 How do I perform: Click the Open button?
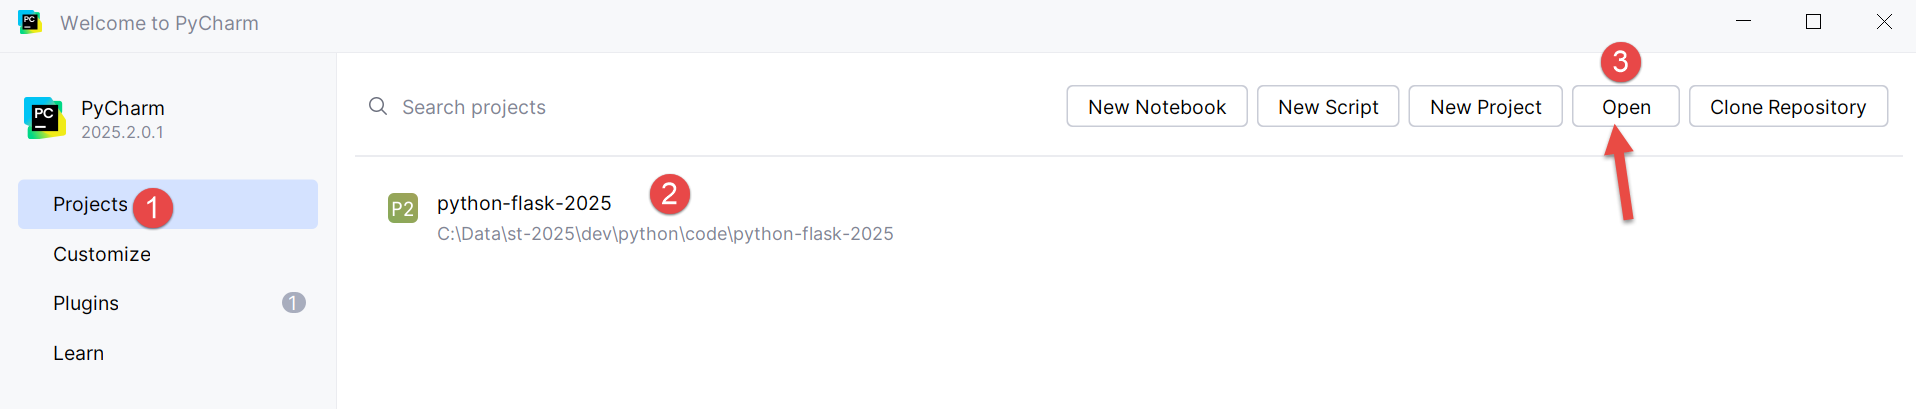click(x=1625, y=106)
